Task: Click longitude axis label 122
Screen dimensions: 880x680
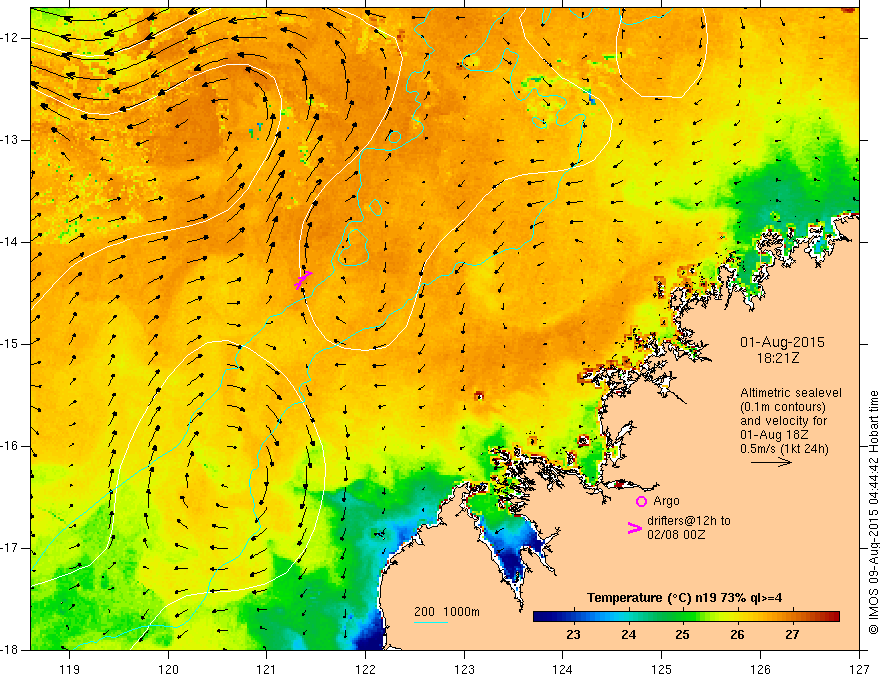Action: (x=365, y=669)
